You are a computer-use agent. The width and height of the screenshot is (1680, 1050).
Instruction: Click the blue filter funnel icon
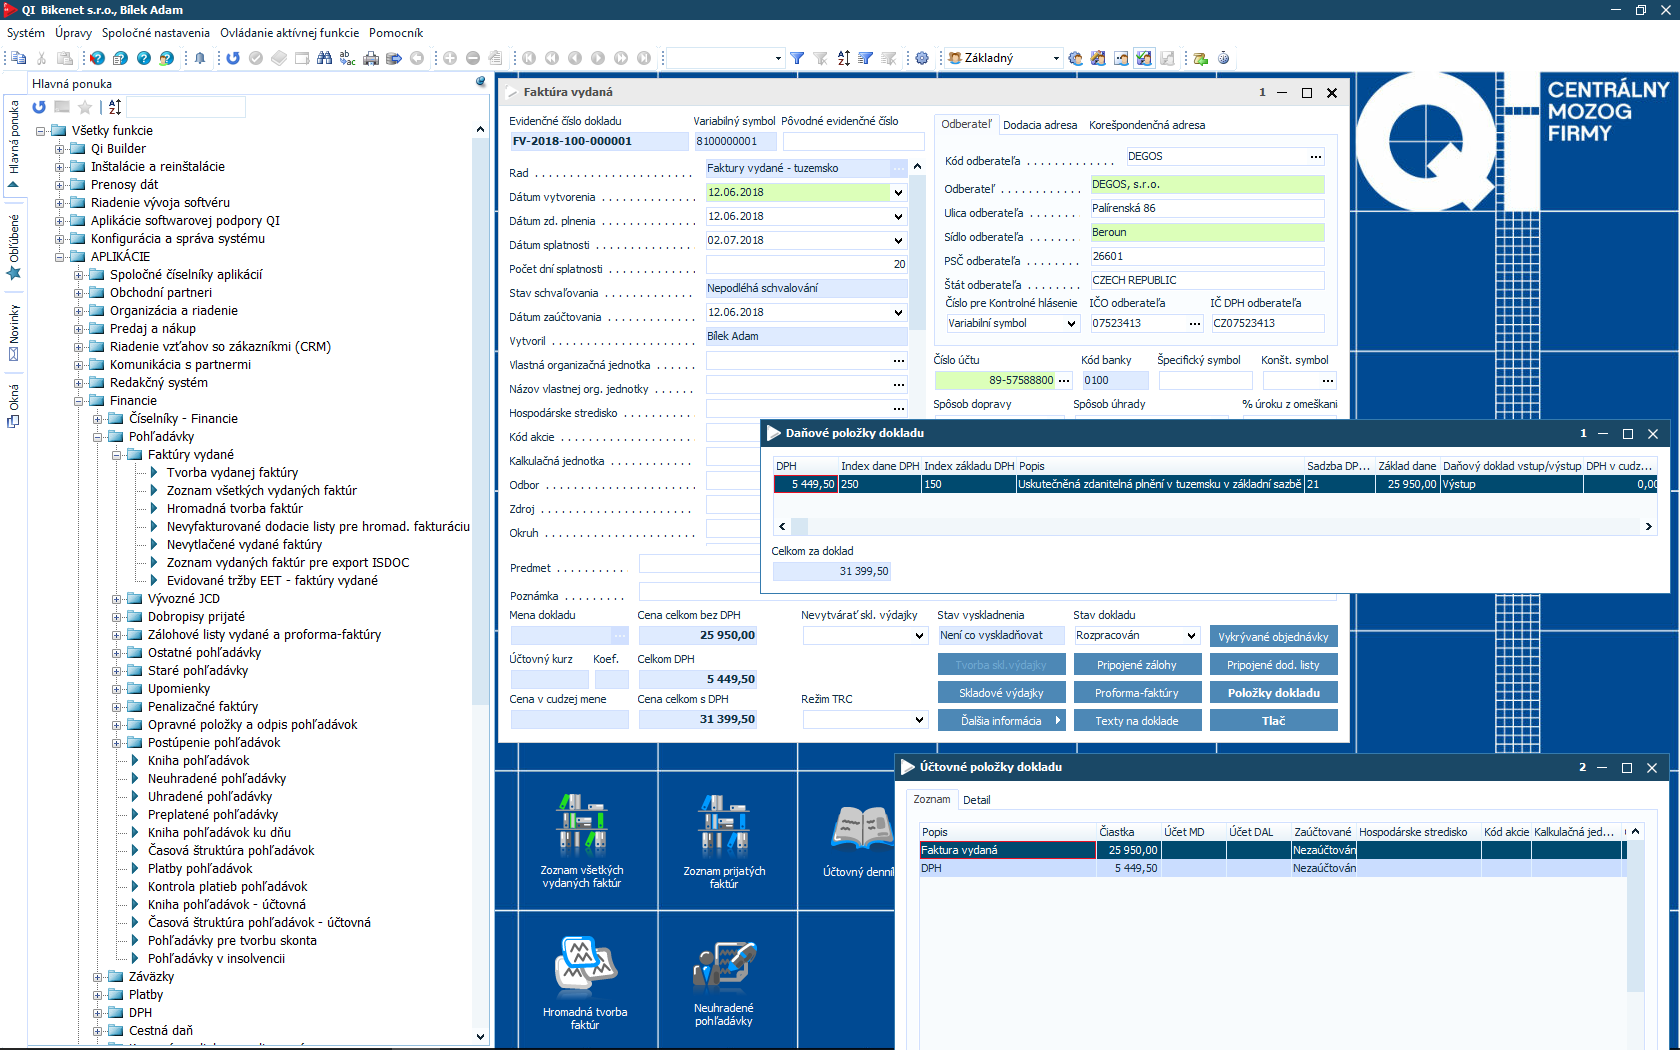(x=797, y=58)
